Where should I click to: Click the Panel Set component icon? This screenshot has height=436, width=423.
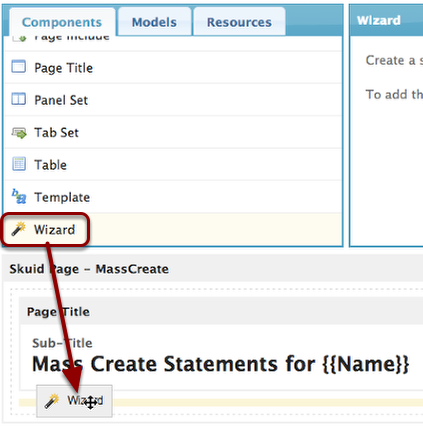click(19, 99)
